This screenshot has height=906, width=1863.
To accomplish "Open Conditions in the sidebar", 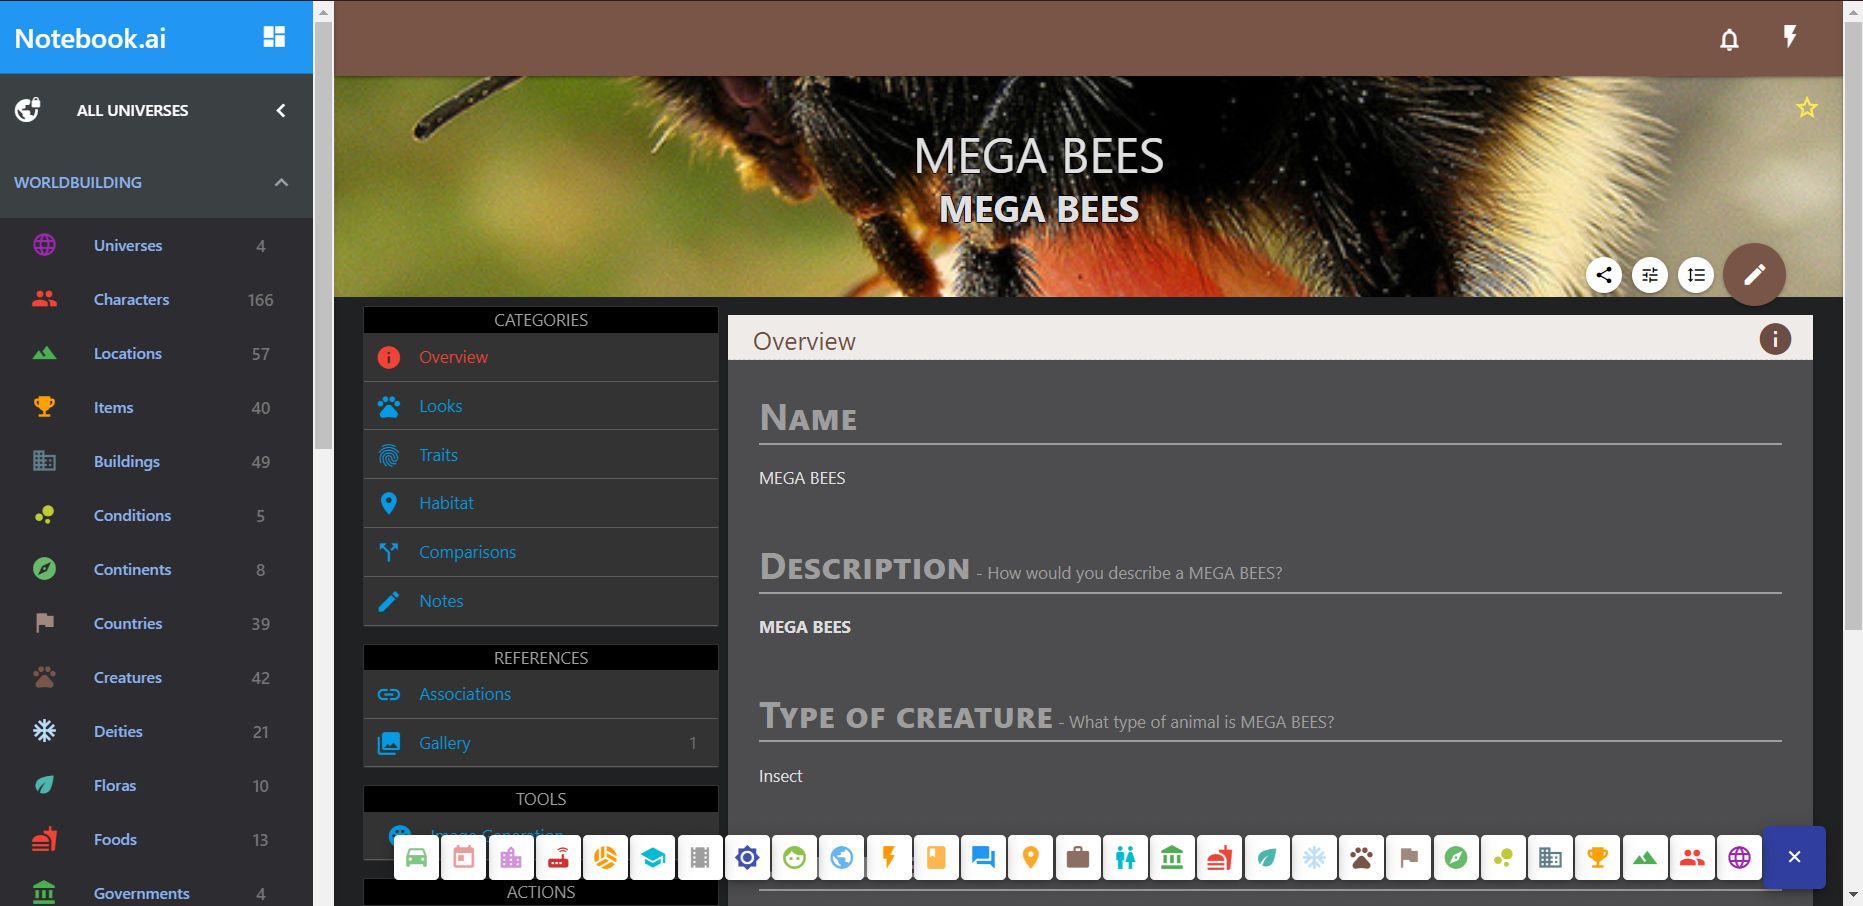I will [x=156, y=515].
